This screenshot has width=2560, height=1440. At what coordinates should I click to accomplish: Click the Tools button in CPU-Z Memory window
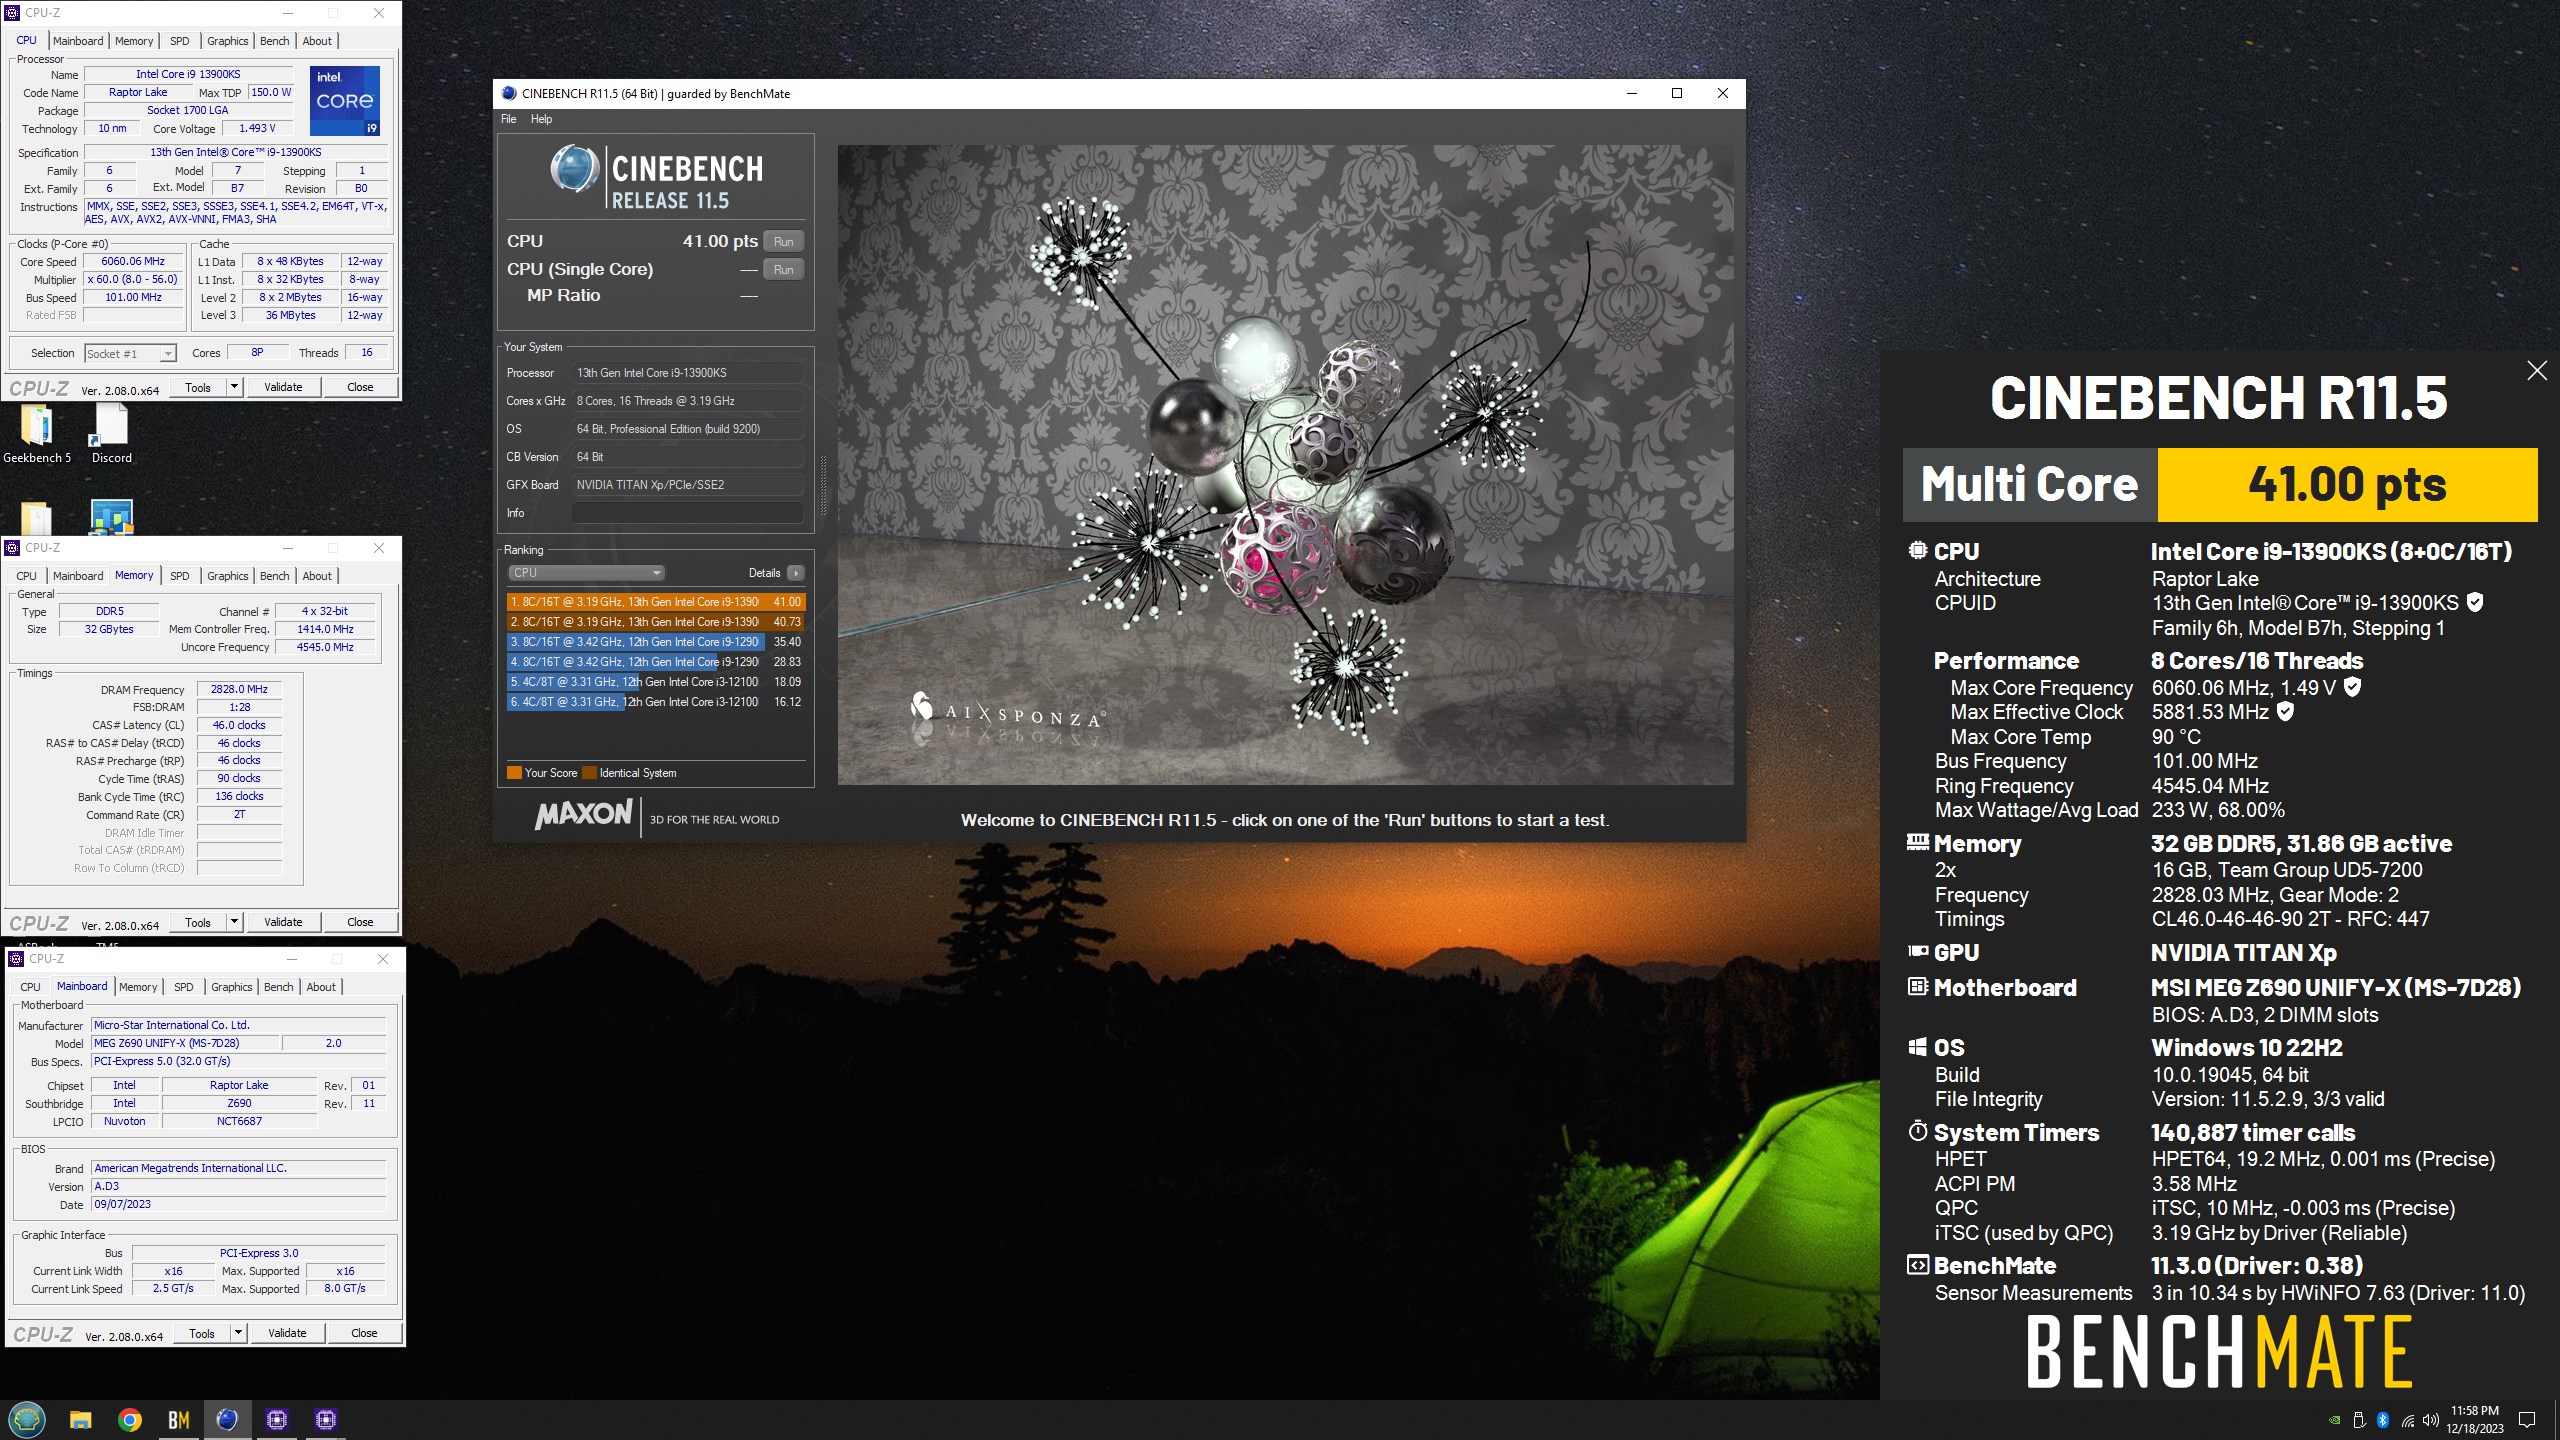point(198,922)
